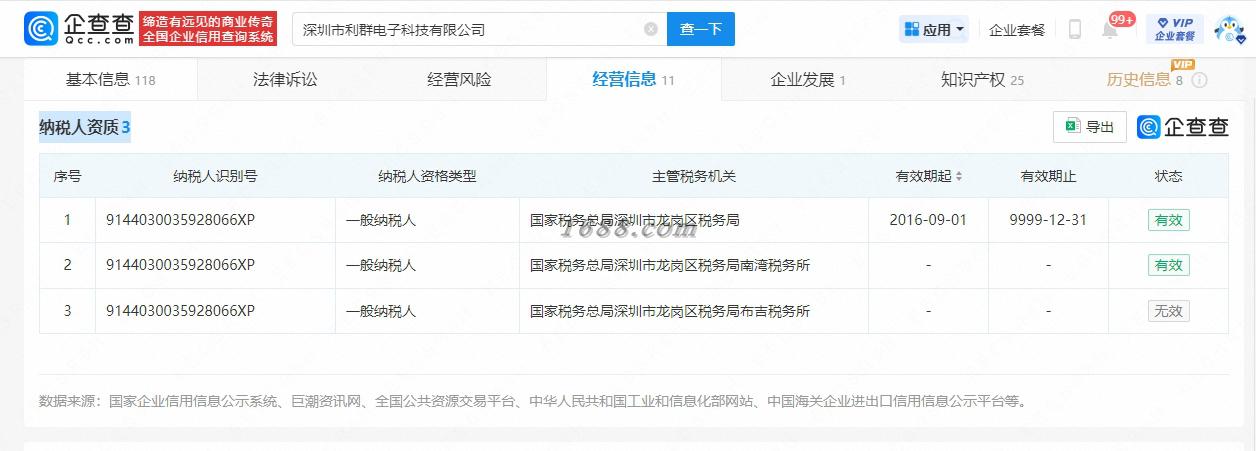Select the 纳税人资质 section heading
The height and width of the screenshot is (451, 1256).
click(x=85, y=127)
